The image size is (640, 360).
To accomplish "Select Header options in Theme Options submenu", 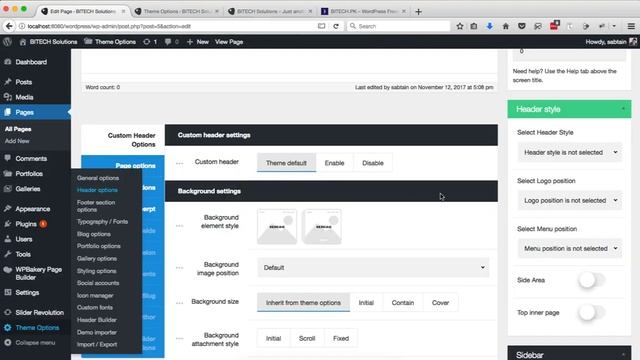I will click(97, 190).
